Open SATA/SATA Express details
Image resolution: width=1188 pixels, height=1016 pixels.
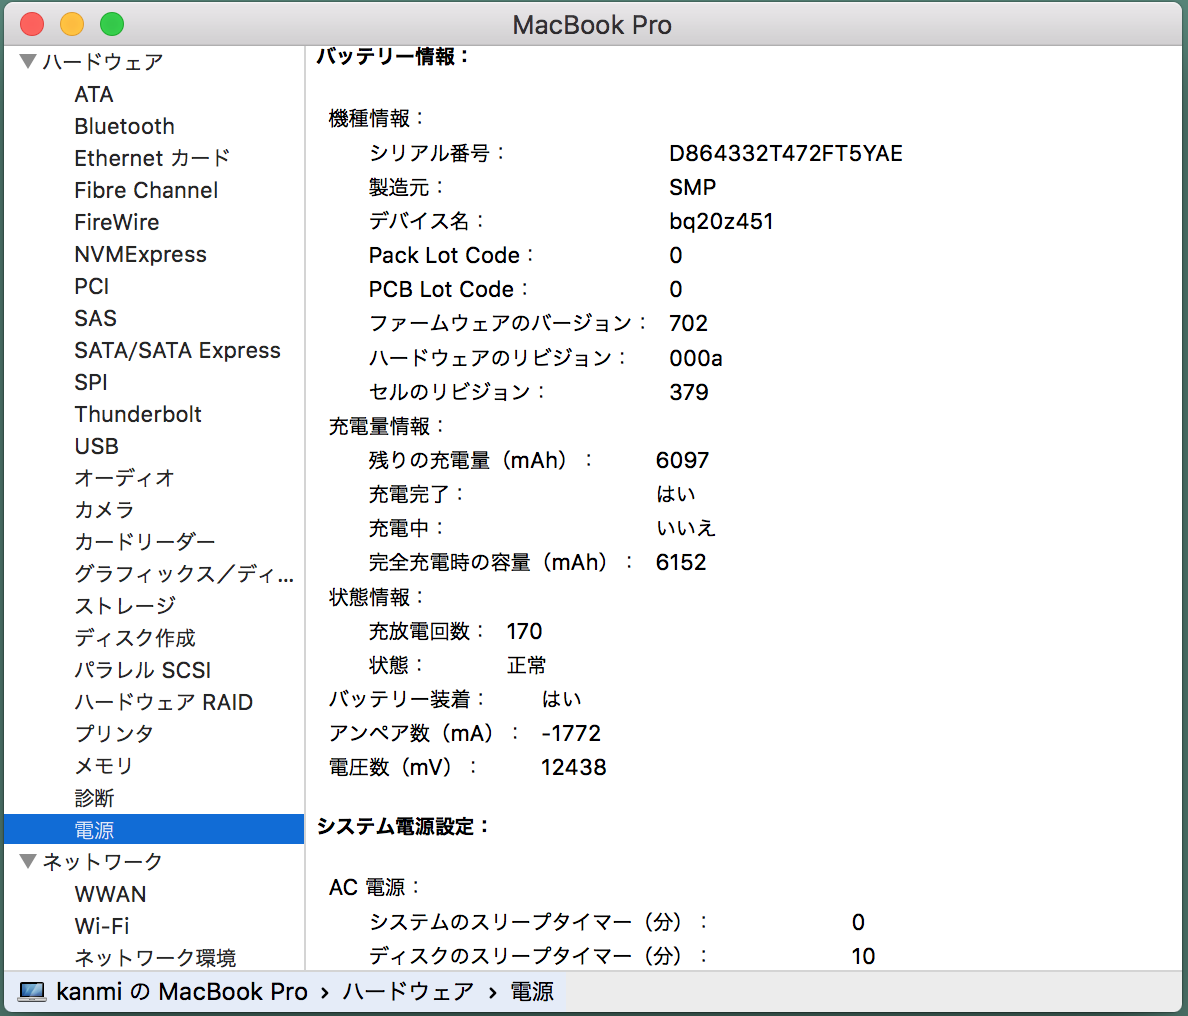(177, 350)
